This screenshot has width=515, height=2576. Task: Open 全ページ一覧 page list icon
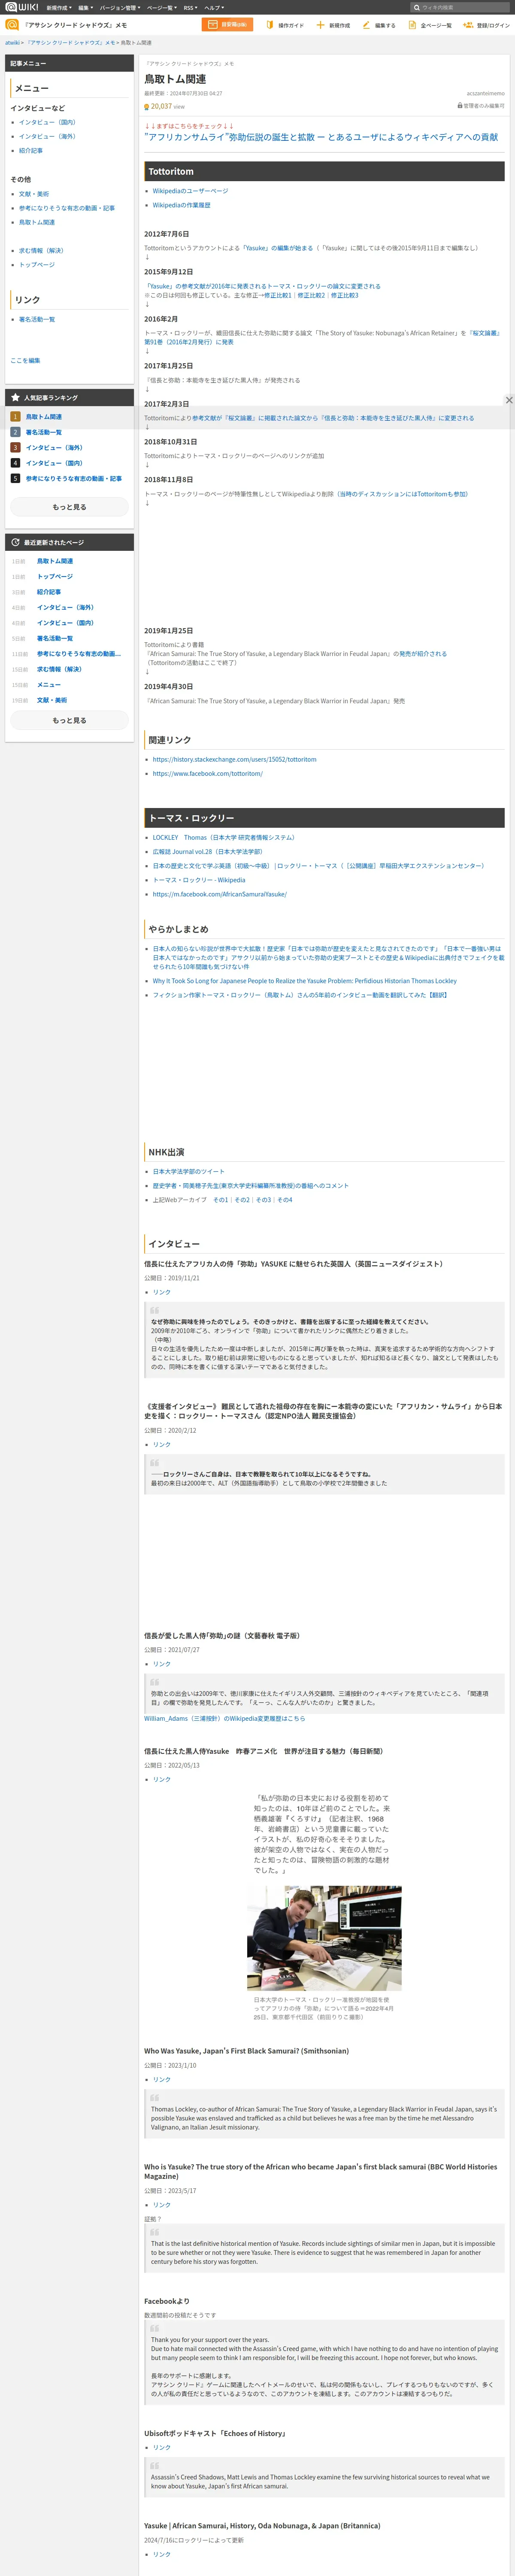click(x=413, y=25)
